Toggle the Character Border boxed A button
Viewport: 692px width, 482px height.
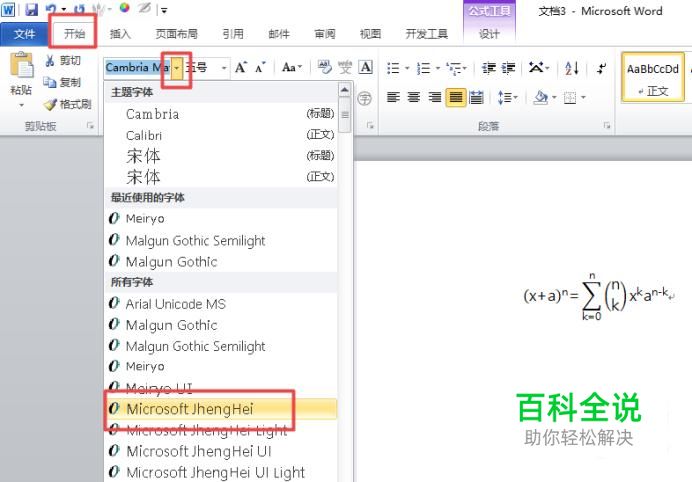[365, 68]
